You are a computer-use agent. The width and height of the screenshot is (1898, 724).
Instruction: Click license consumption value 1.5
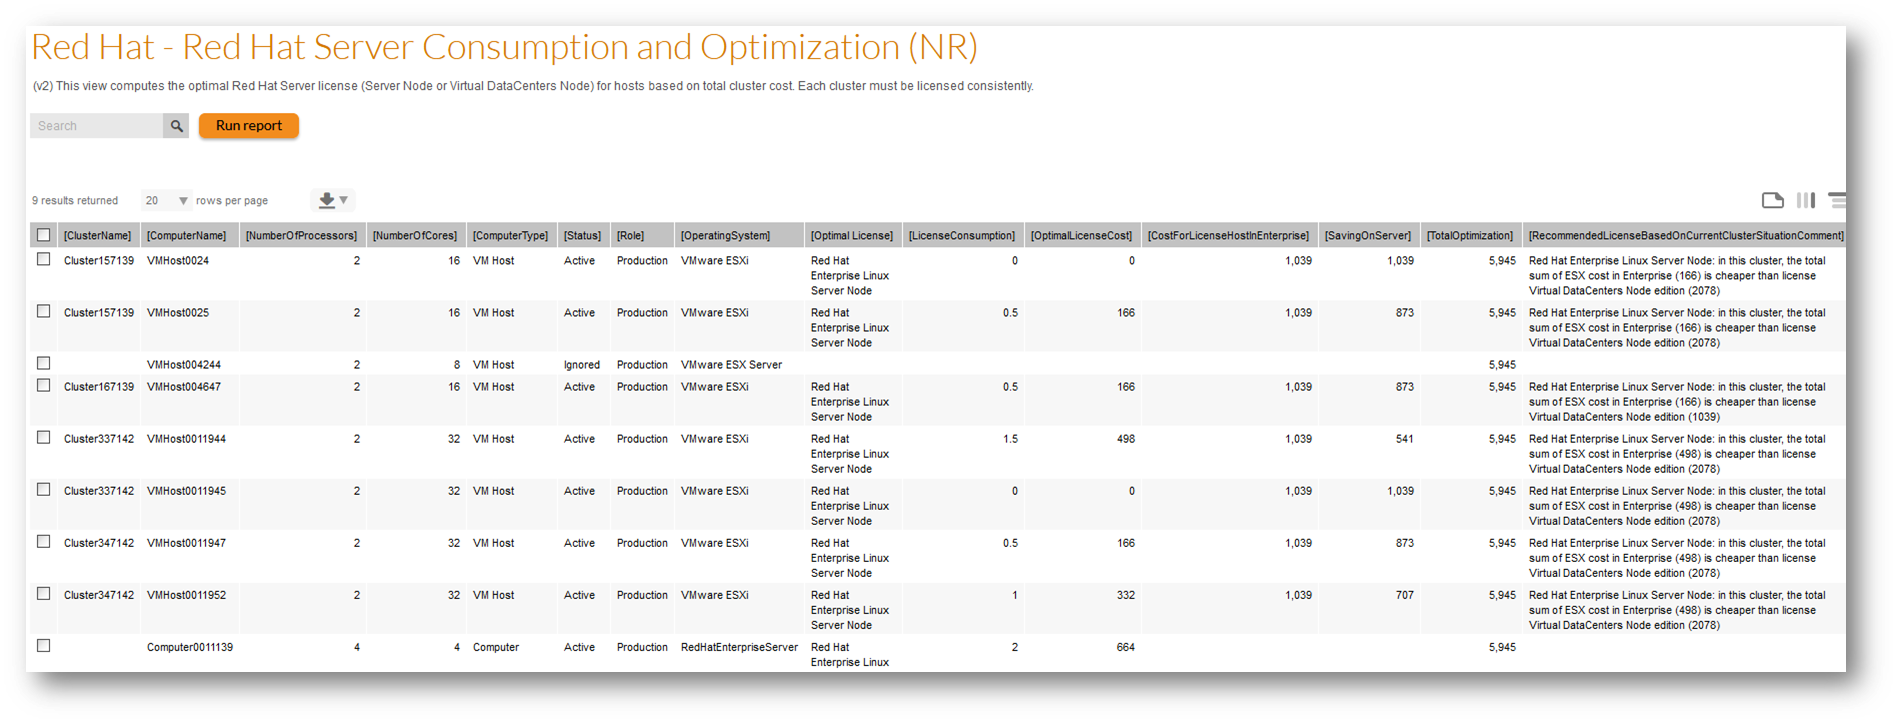tap(1010, 439)
